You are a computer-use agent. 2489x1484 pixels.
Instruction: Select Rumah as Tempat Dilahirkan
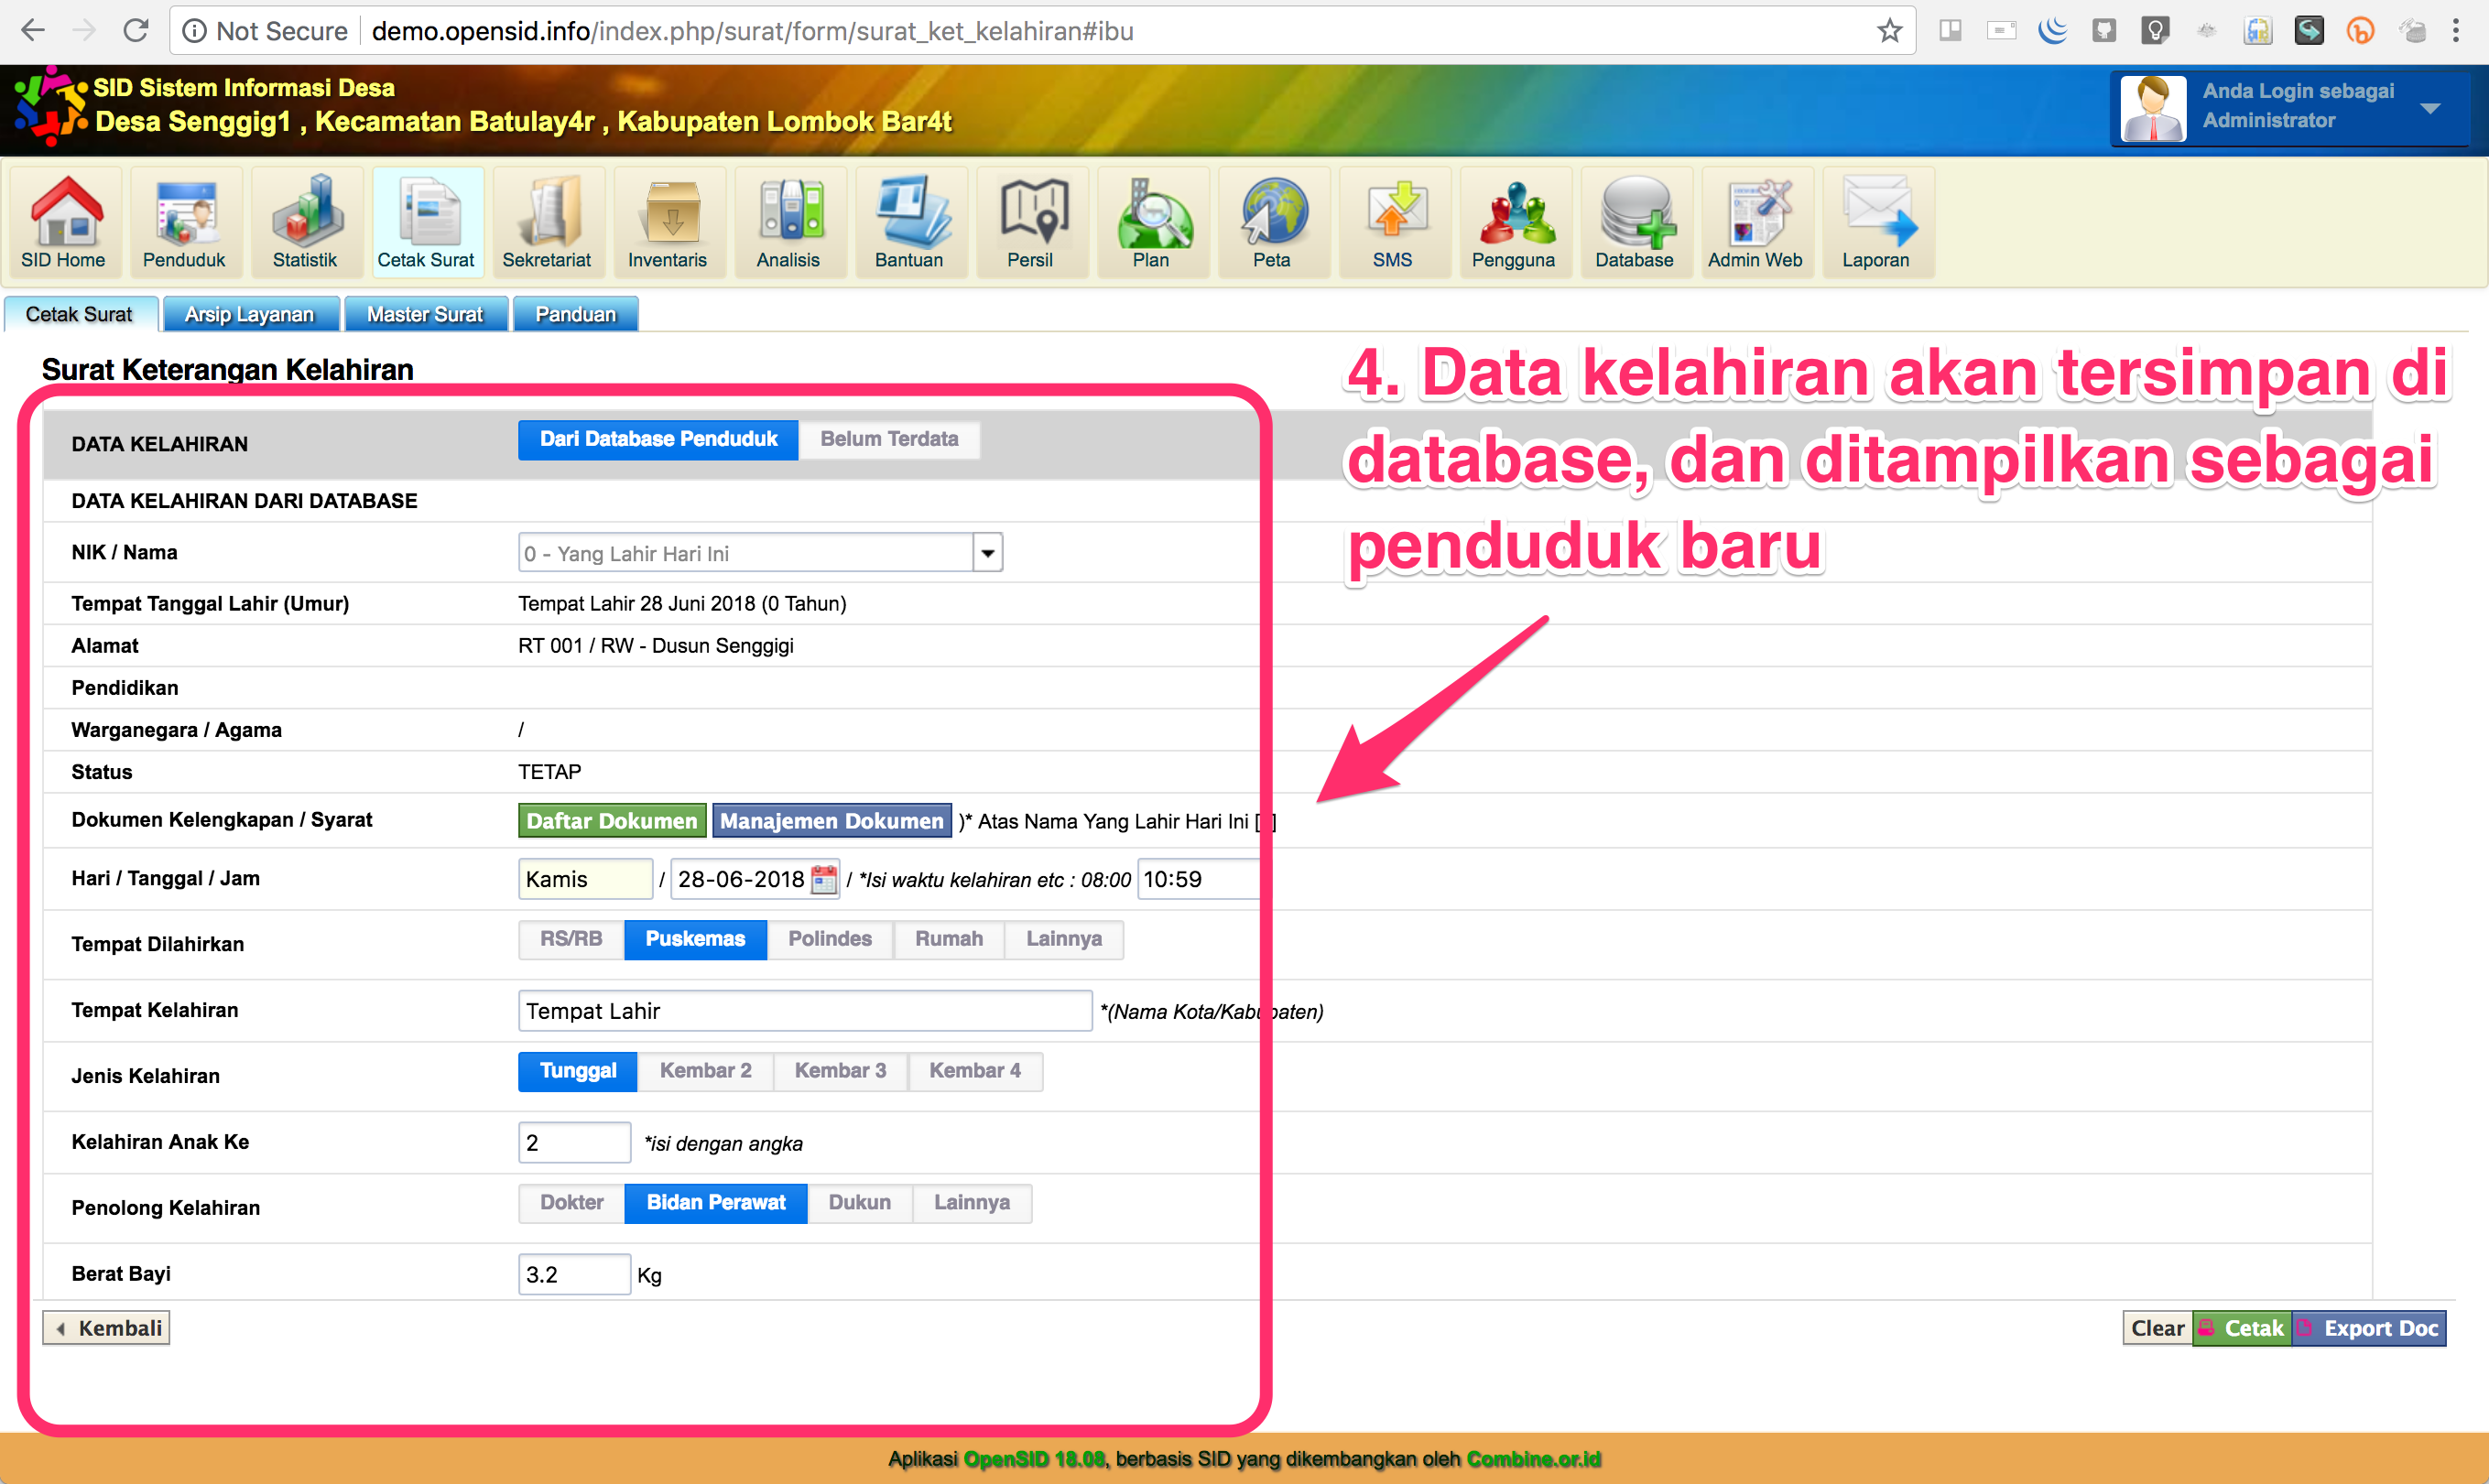point(948,939)
